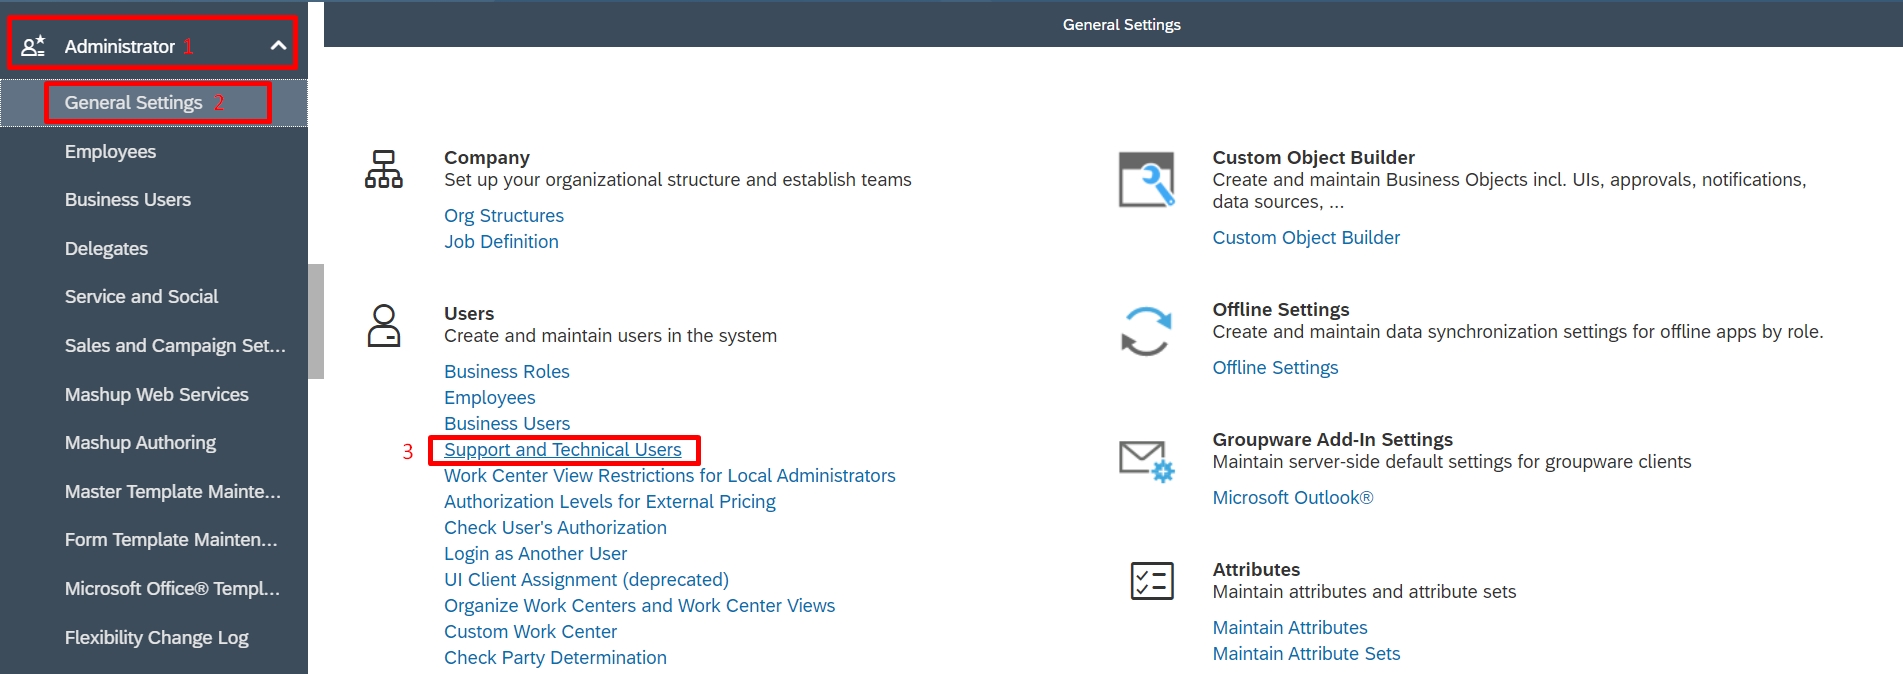
Task: Click the sidebar vertical scrollbar
Action: coord(316,321)
